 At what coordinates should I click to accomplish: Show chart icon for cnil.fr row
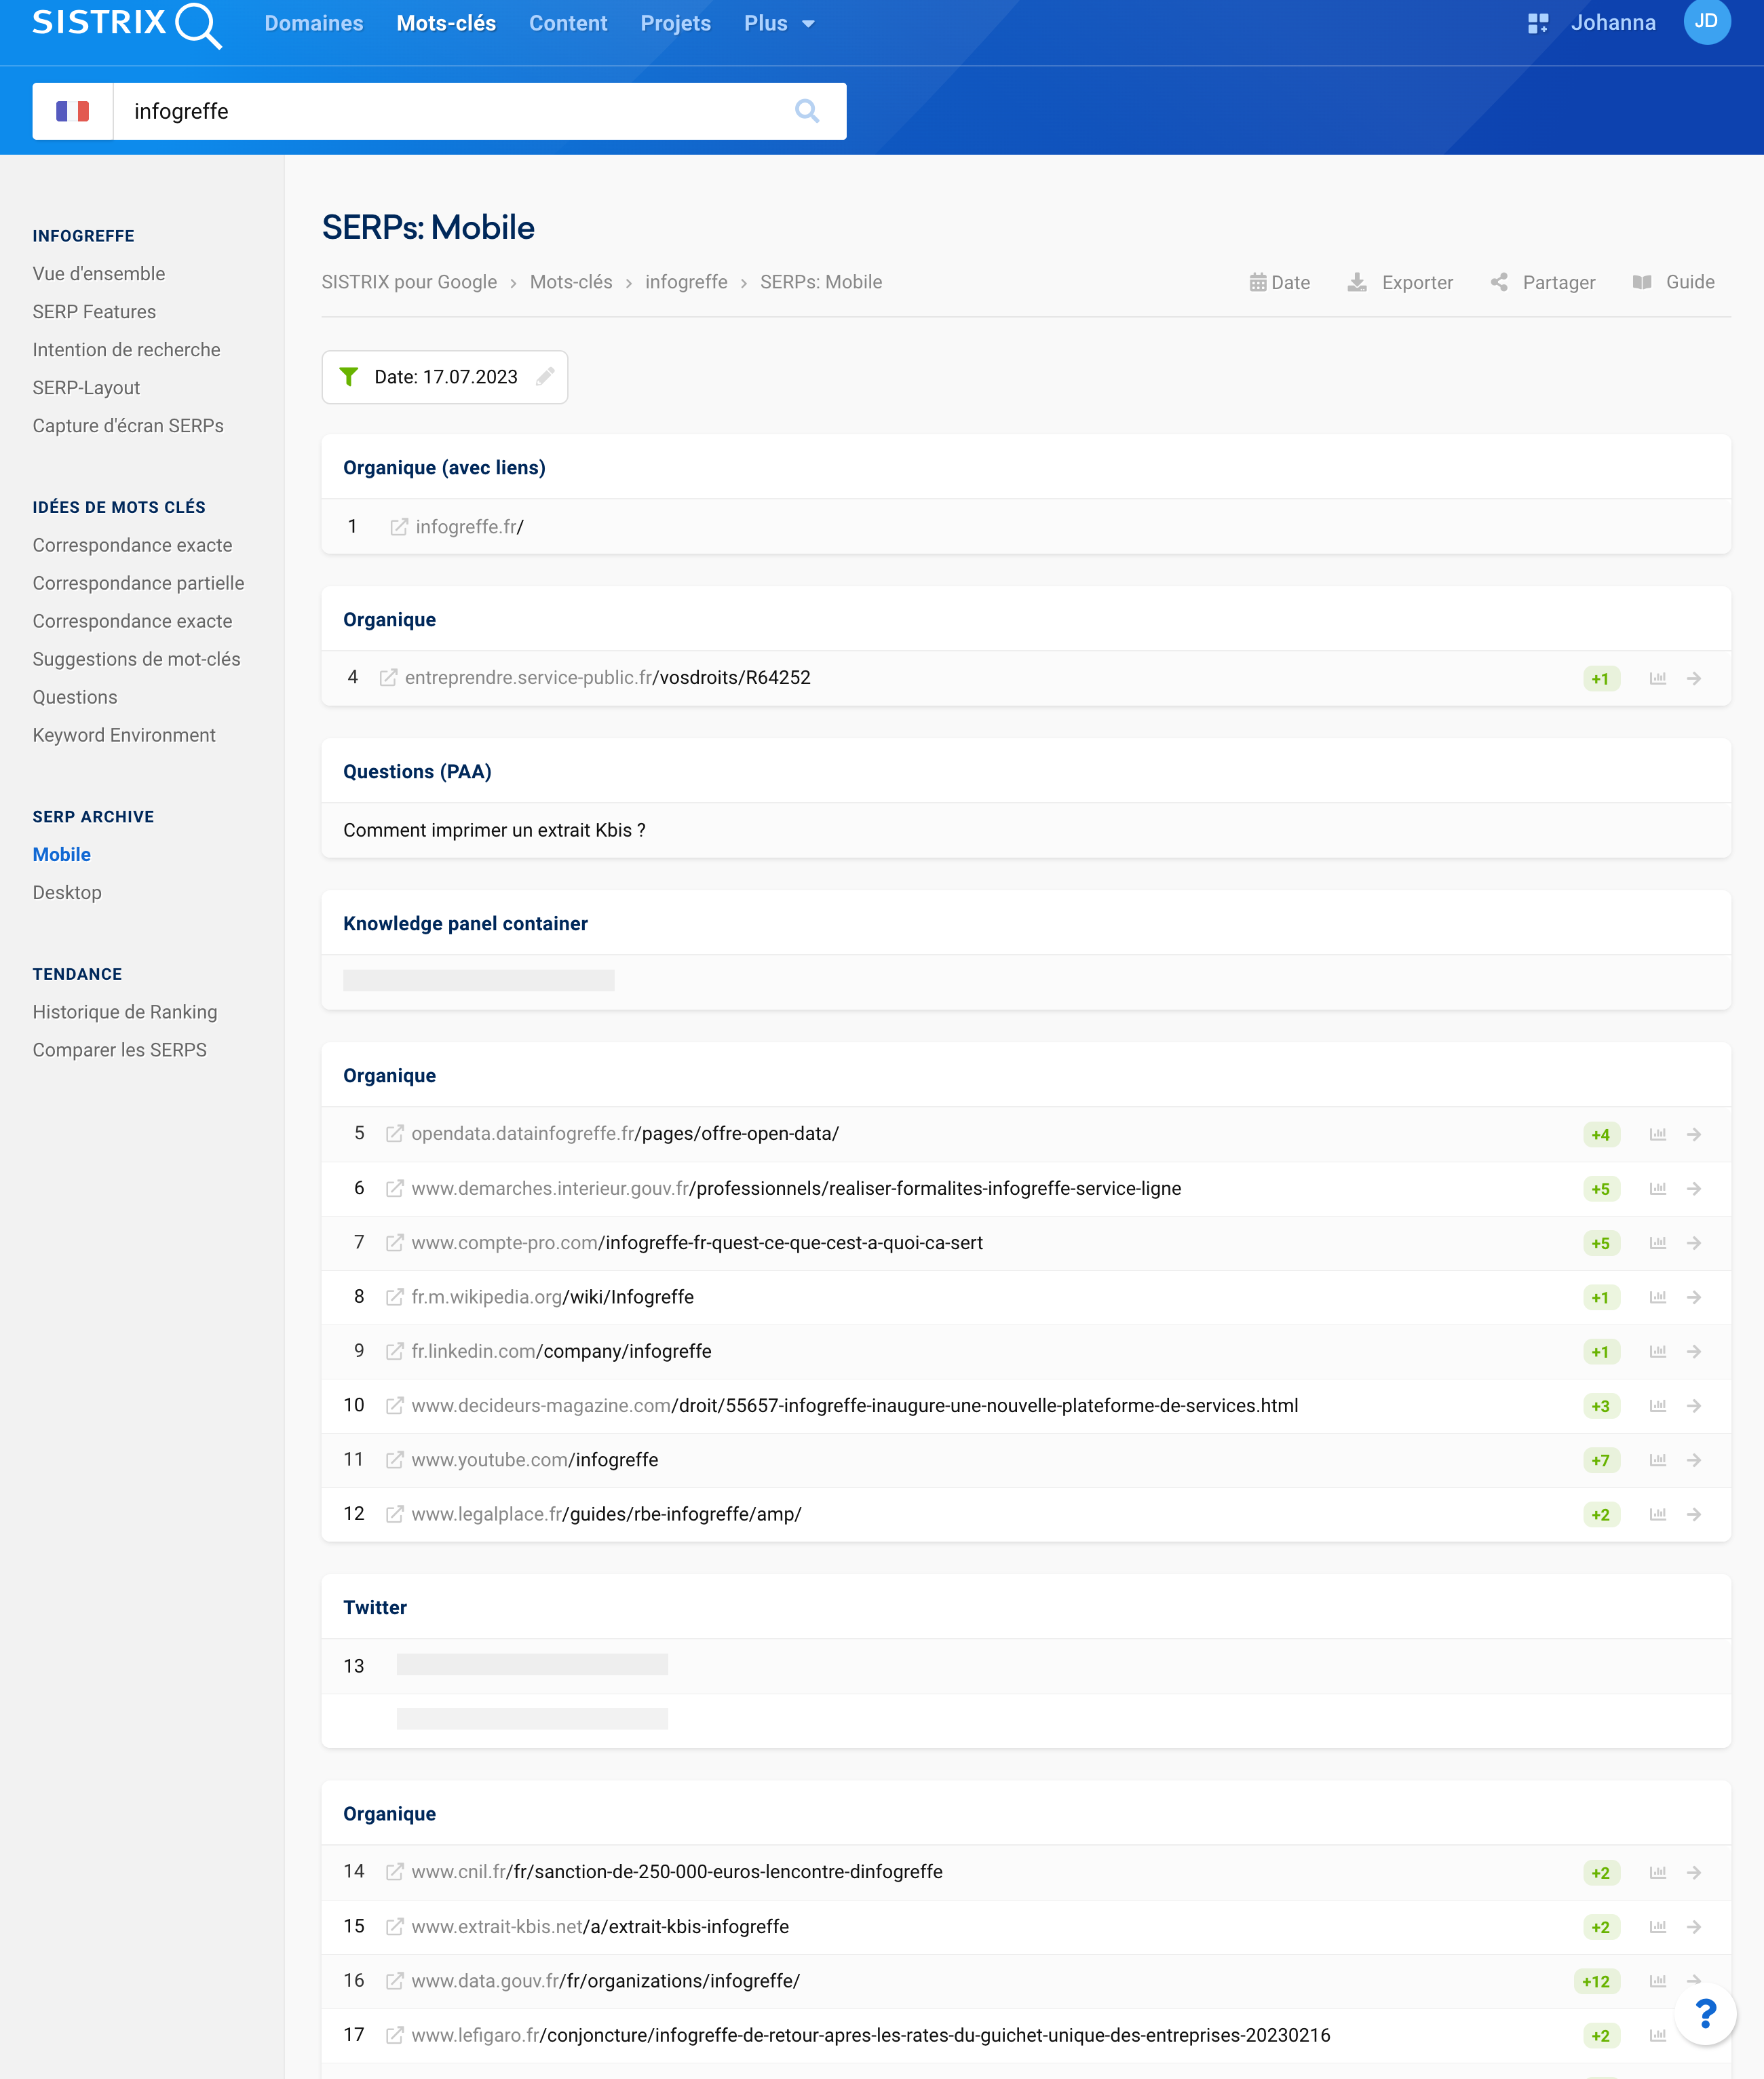tap(1658, 1872)
